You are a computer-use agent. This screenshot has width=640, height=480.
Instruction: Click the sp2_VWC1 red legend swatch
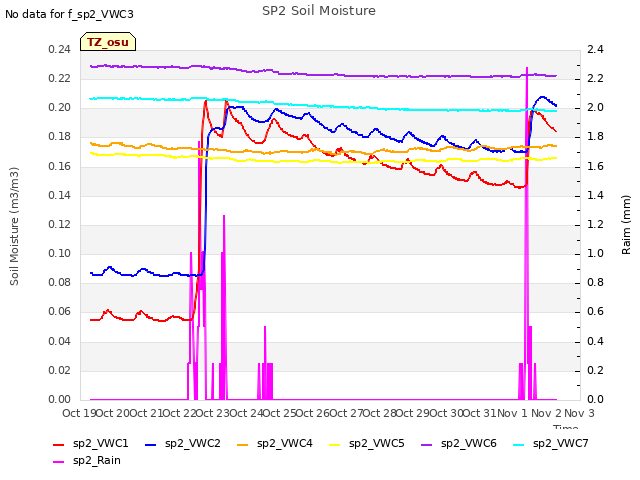coord(59,445)
